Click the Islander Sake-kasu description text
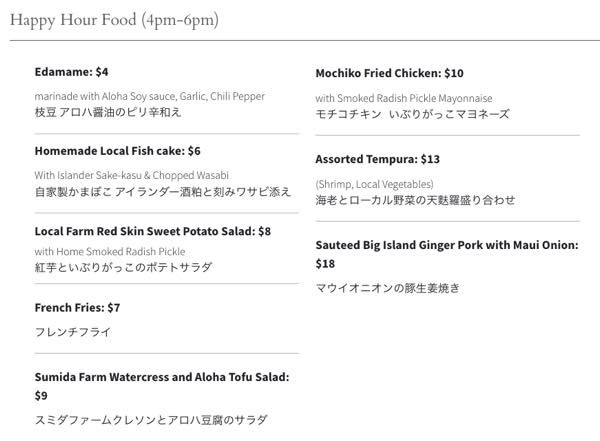Screen dimensions: 600x441 [131, 175]
